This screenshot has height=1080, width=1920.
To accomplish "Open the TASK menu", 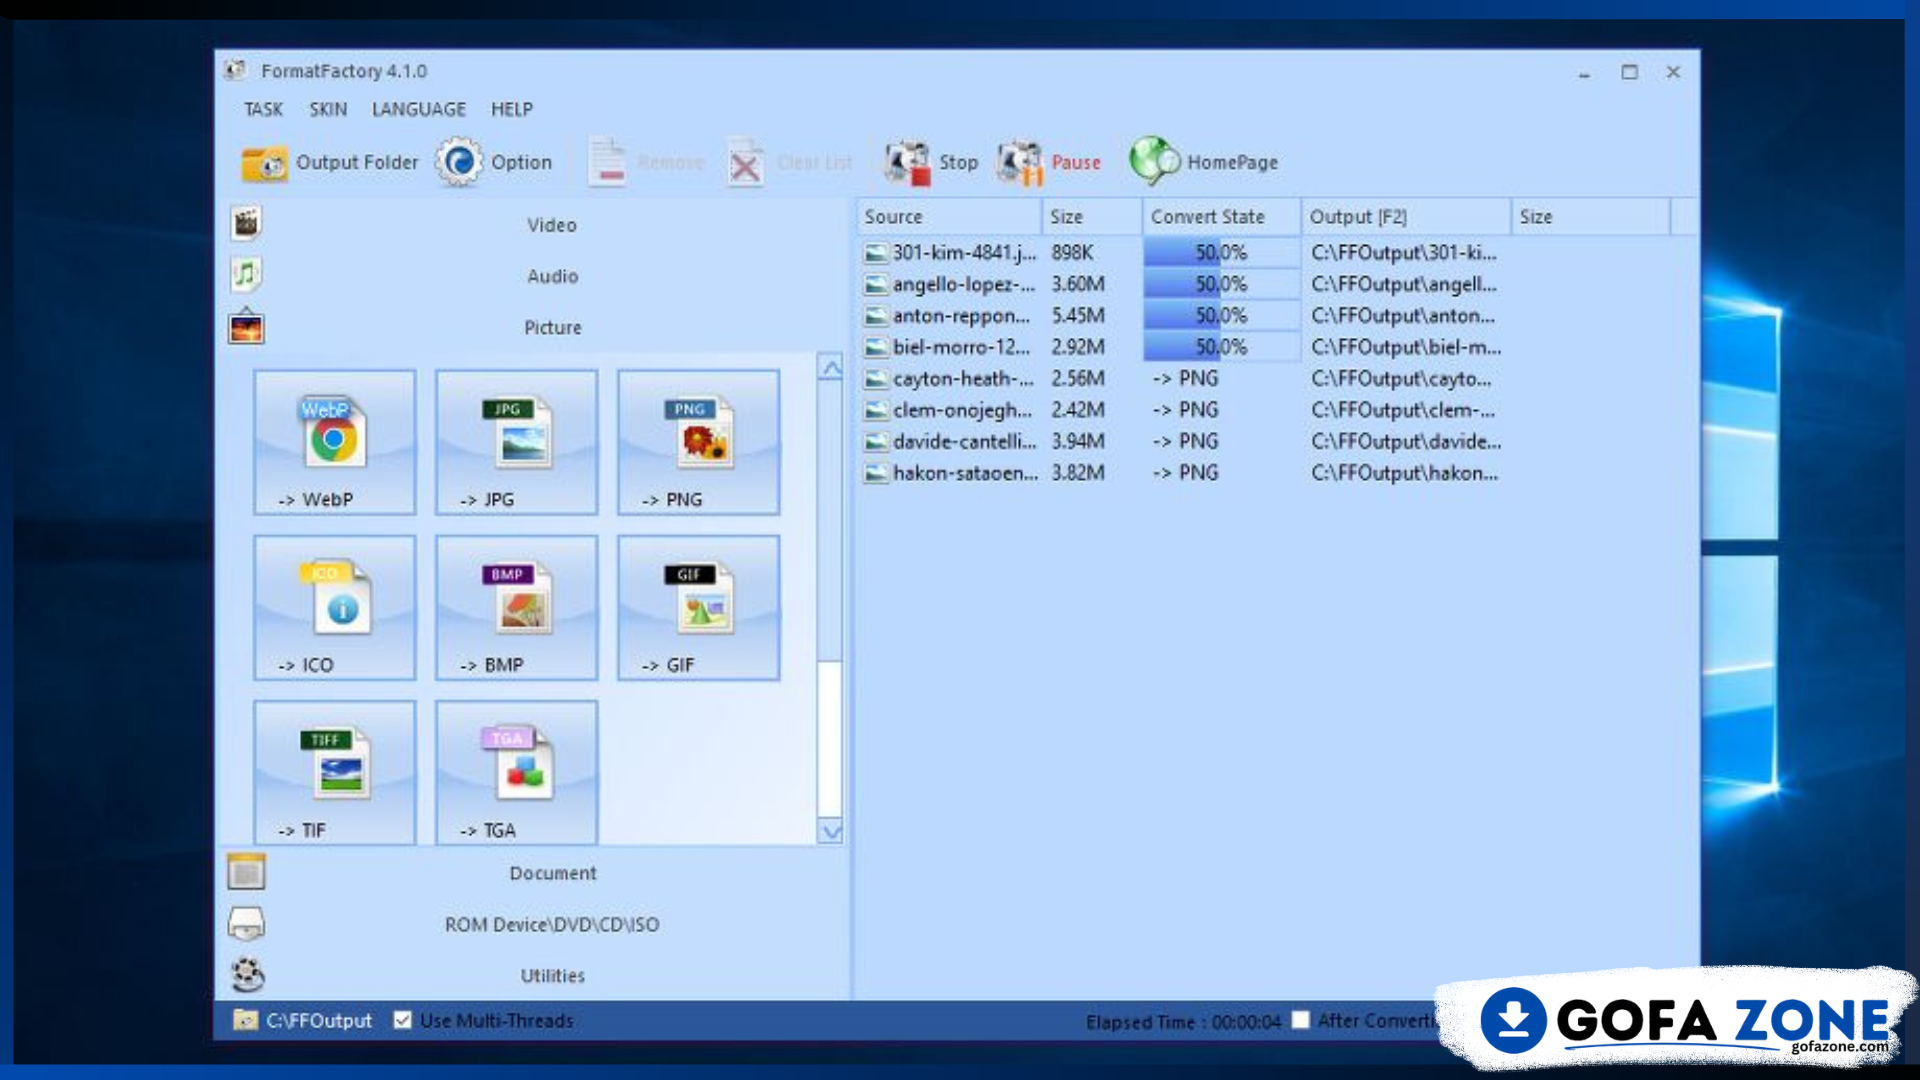I will 264,109.
